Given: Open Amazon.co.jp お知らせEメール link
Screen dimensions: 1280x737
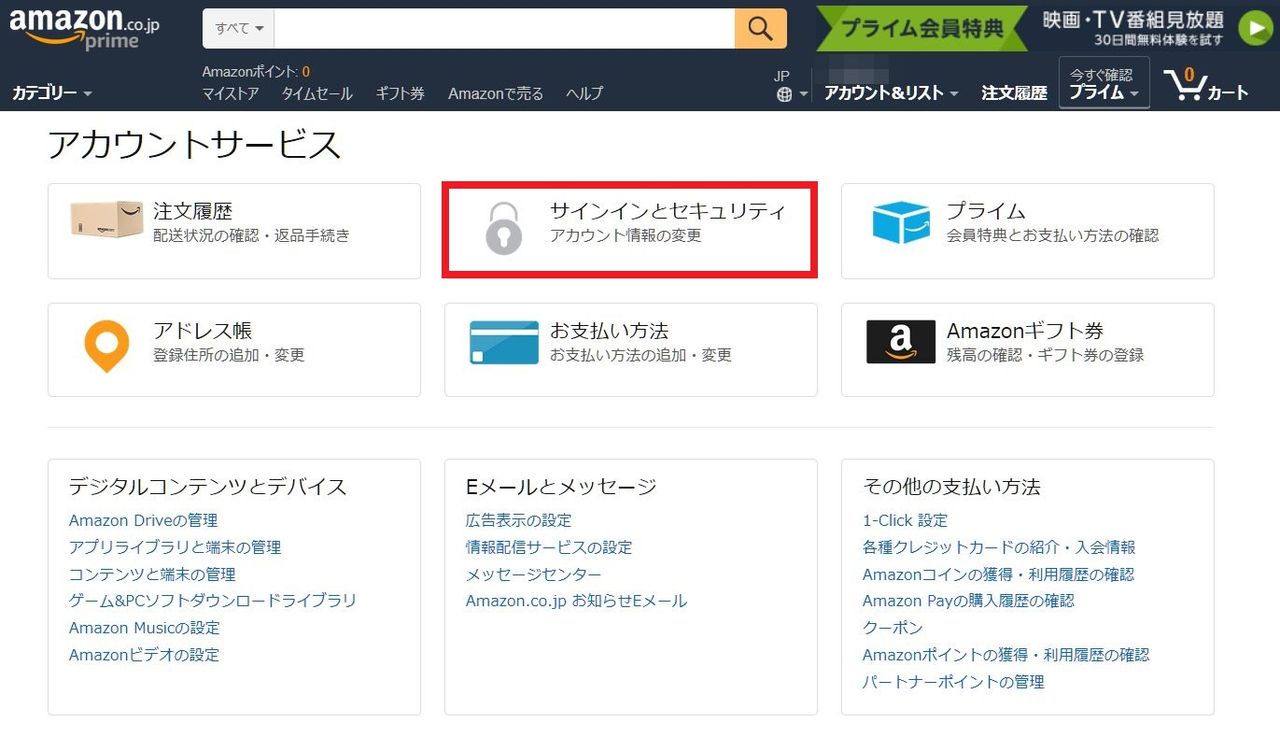Looking at the screenshot, I should point(576,601).
